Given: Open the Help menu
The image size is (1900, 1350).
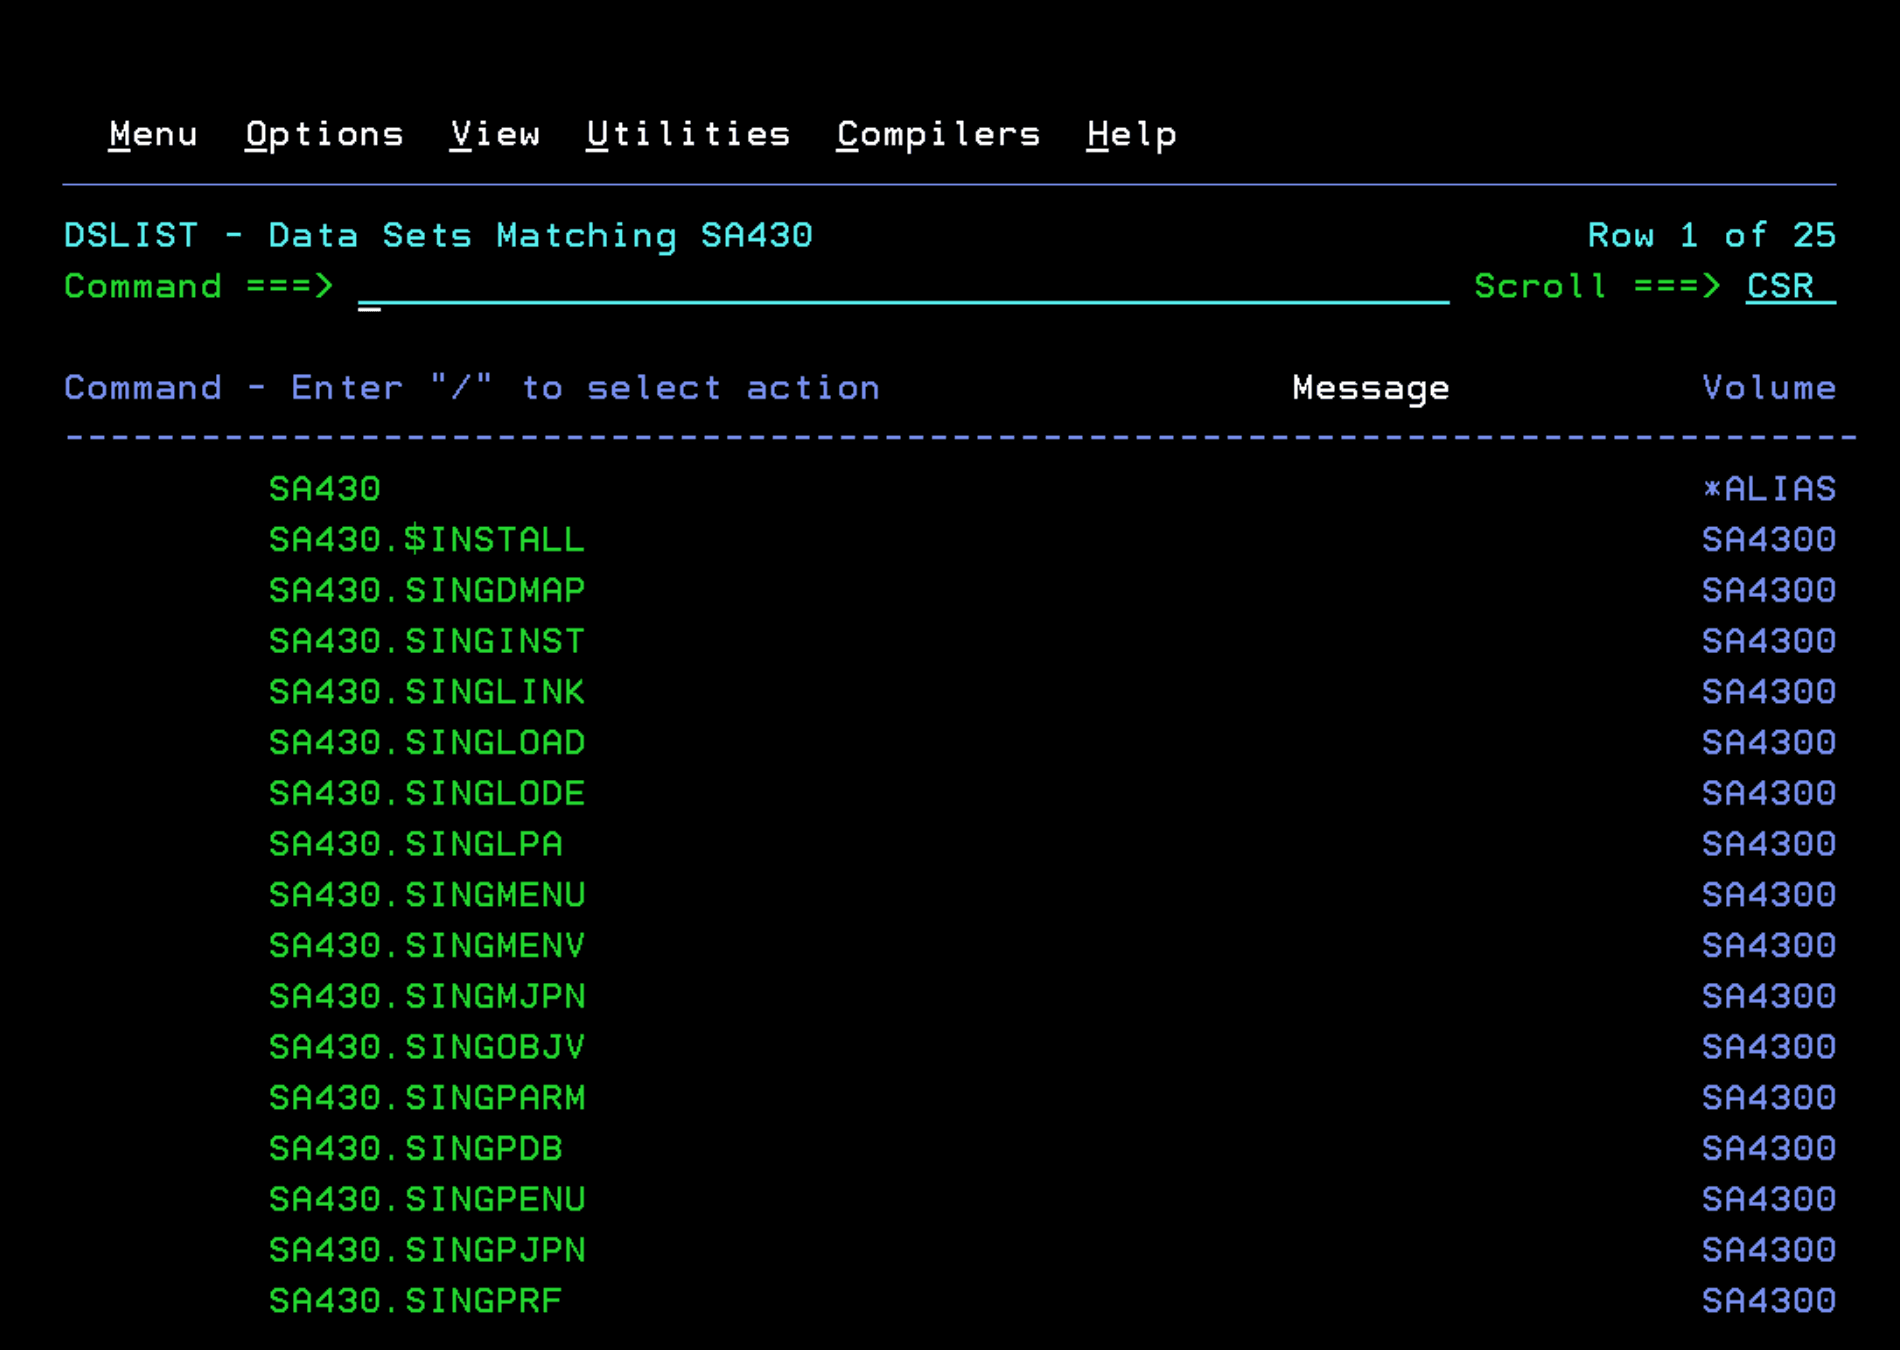Looking at the screenshot, I should click(x=1131, y=134).
